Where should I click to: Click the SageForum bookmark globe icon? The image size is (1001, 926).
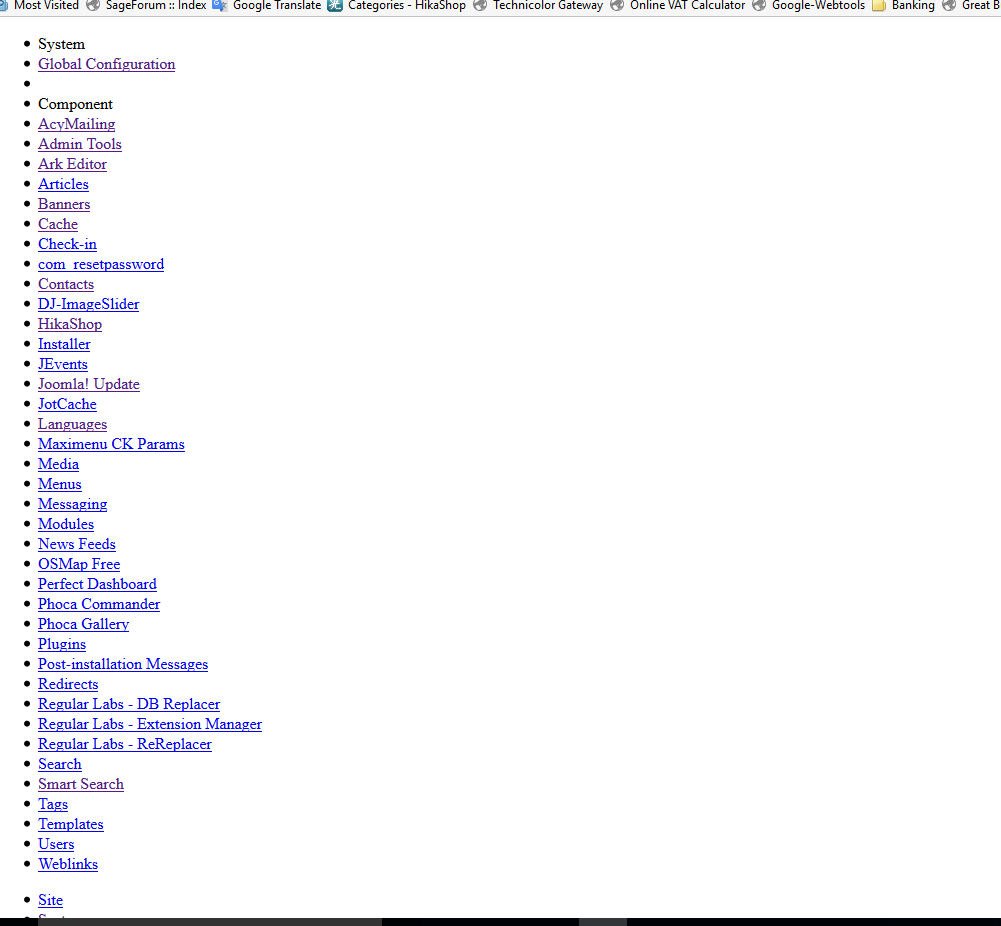coord(93,5)
